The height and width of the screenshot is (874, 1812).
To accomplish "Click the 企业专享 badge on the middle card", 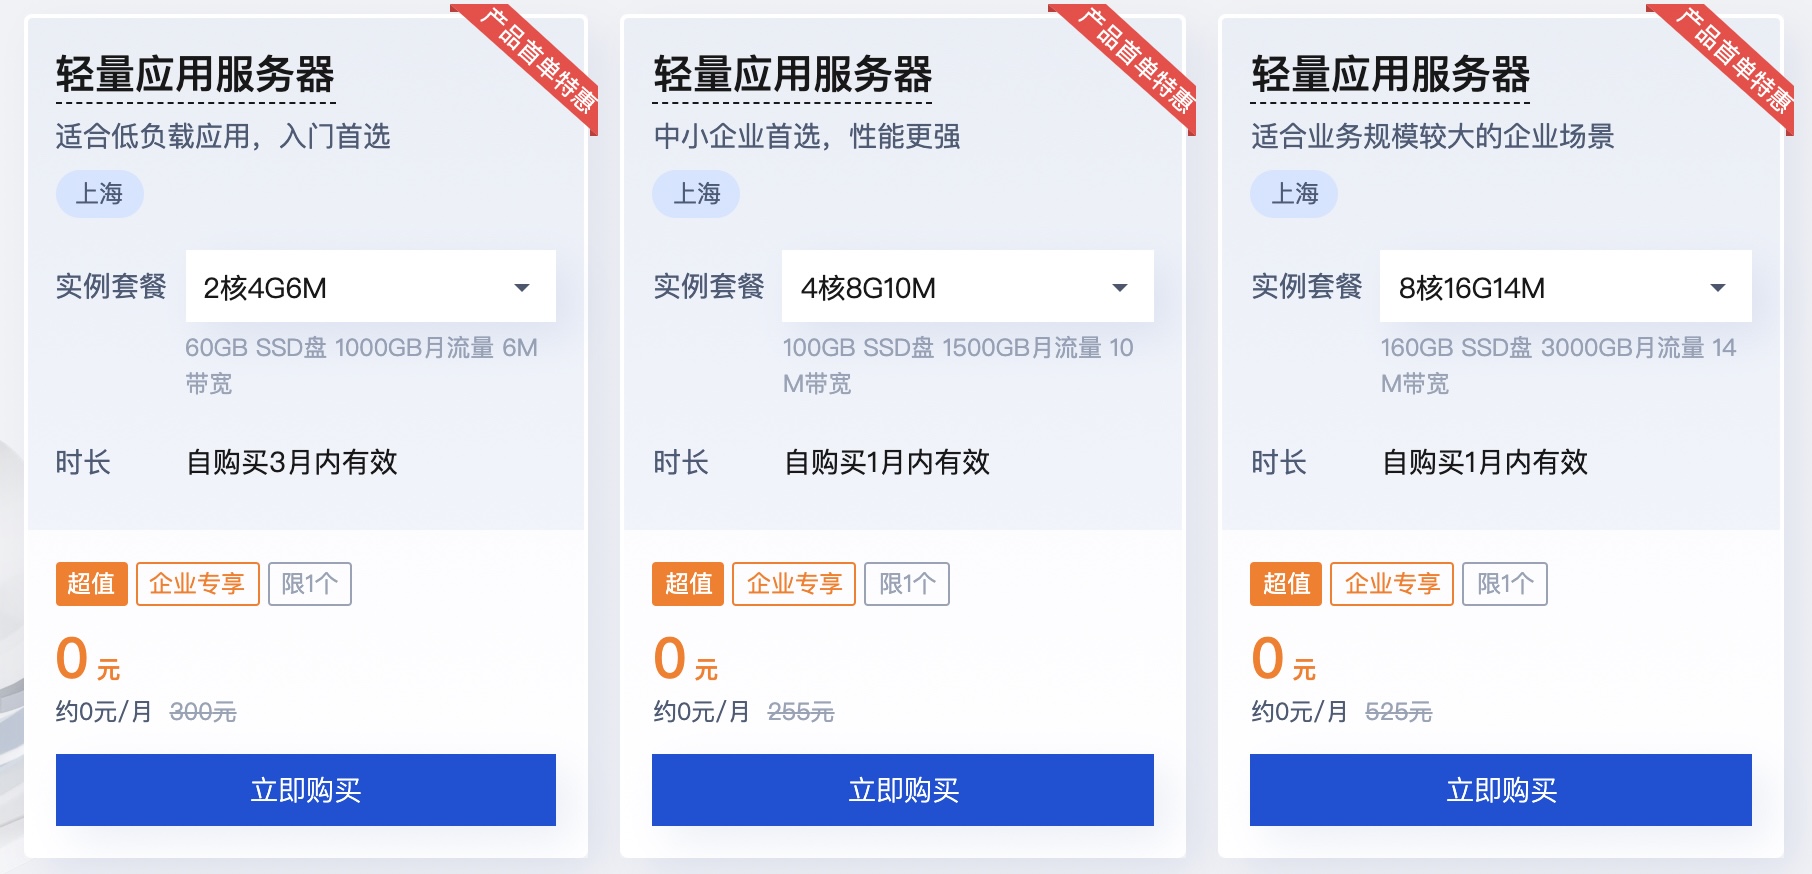I will pyautogui.click(x=794, y=584).
